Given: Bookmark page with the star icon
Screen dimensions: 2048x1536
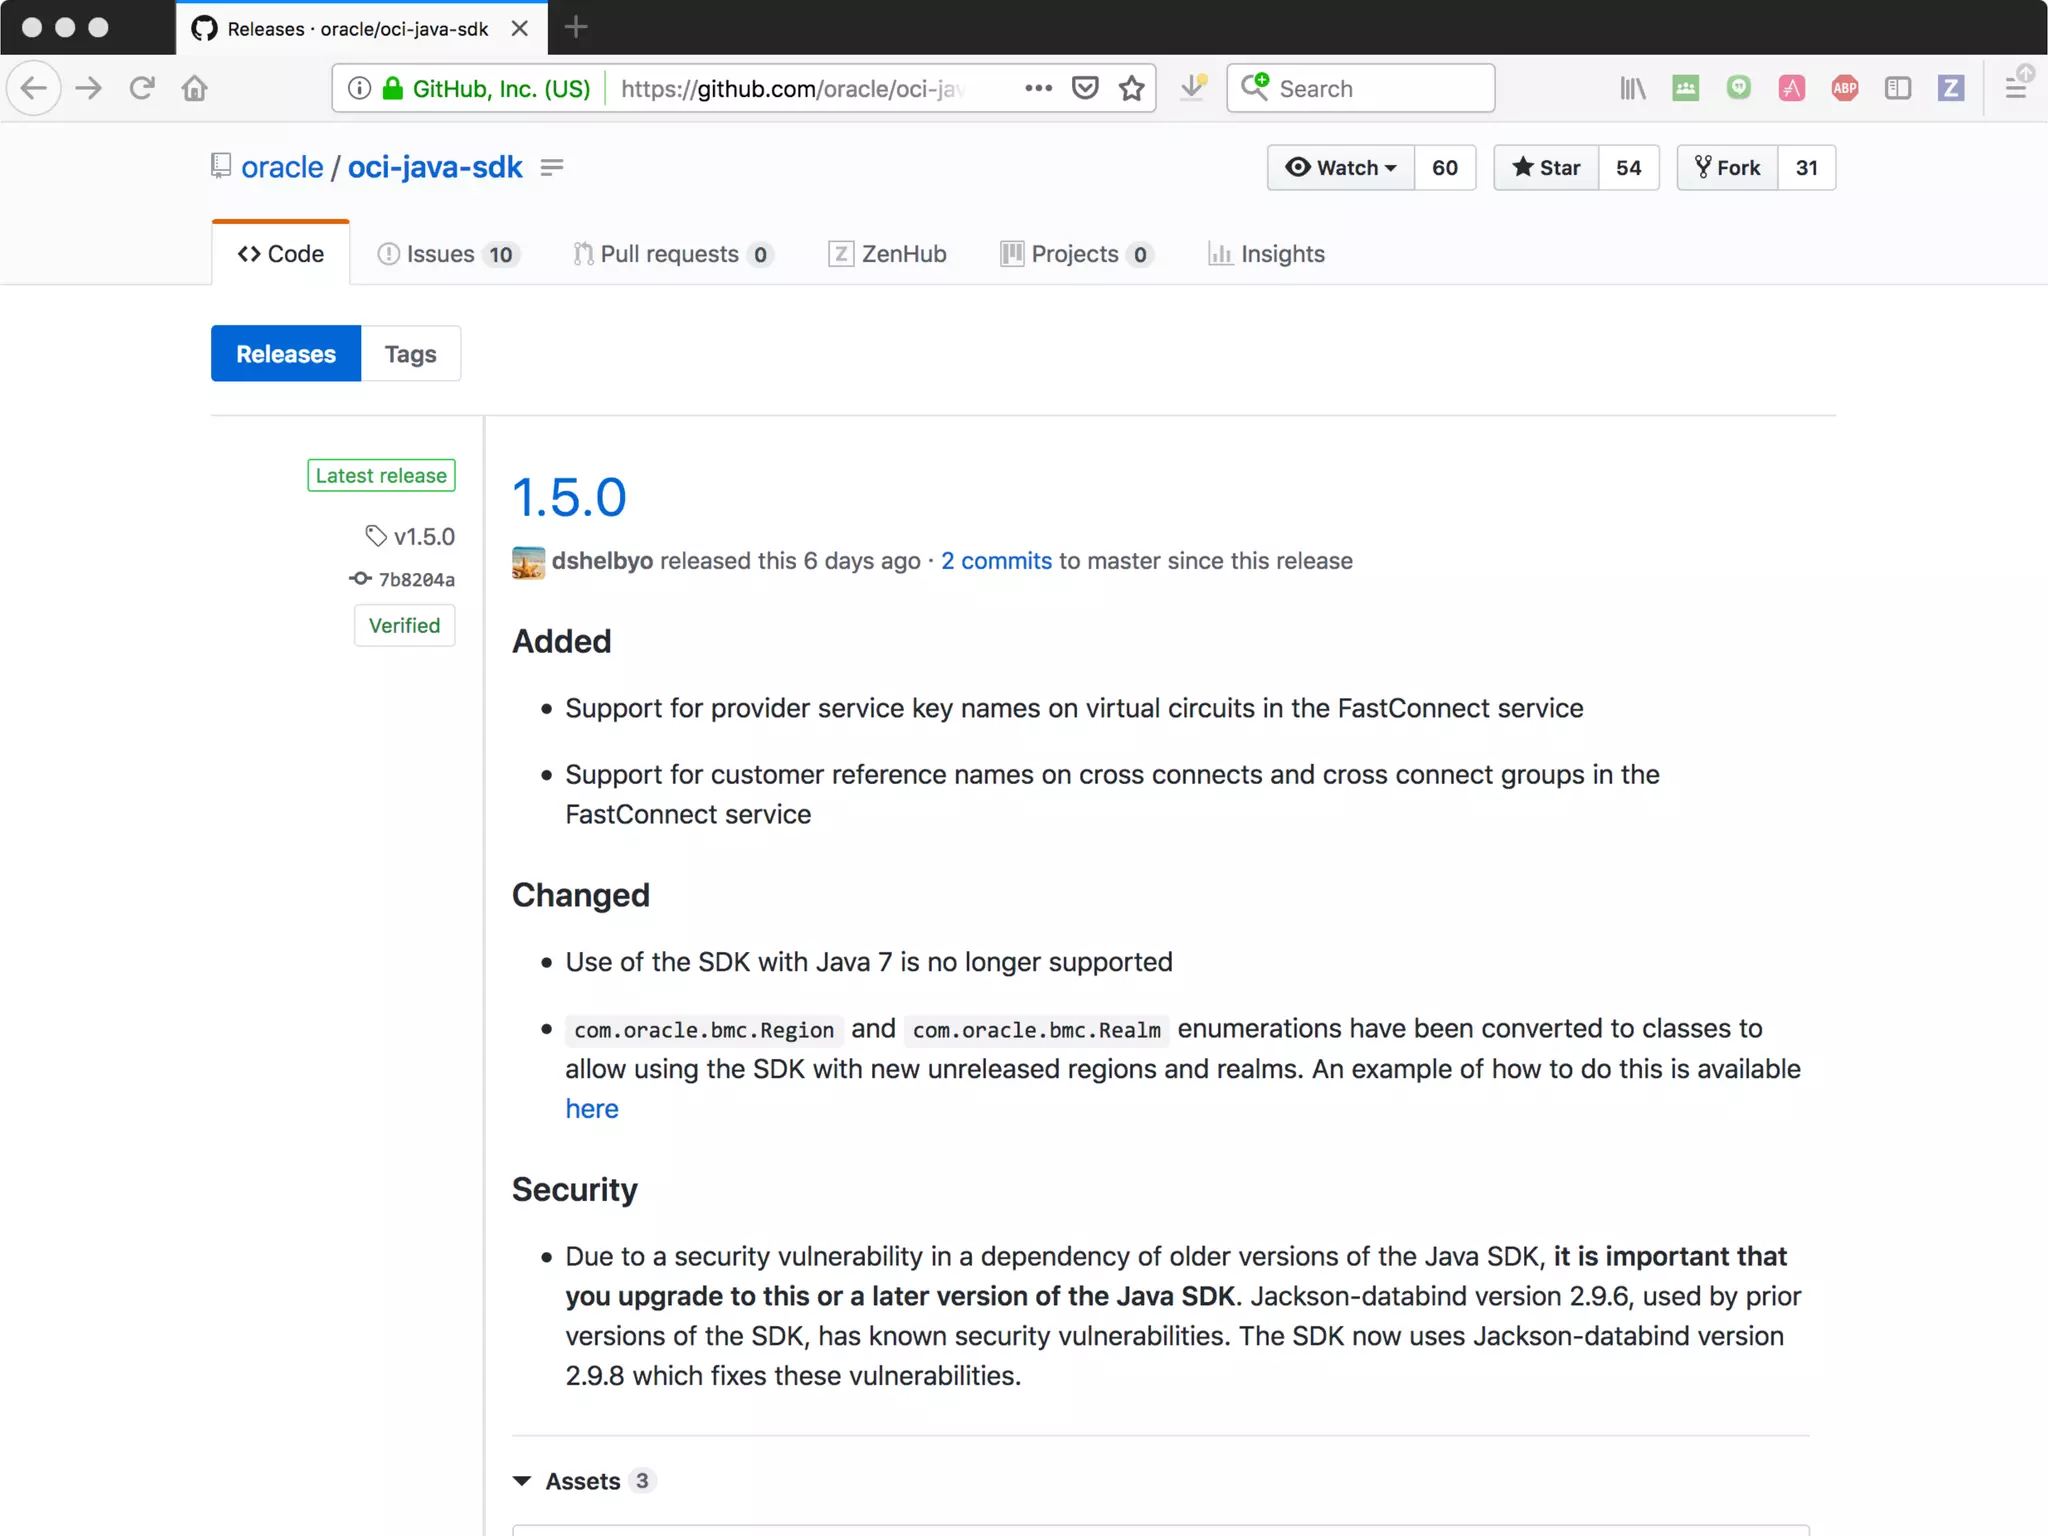Looking at the screenshot, I should pos(1131,88).
